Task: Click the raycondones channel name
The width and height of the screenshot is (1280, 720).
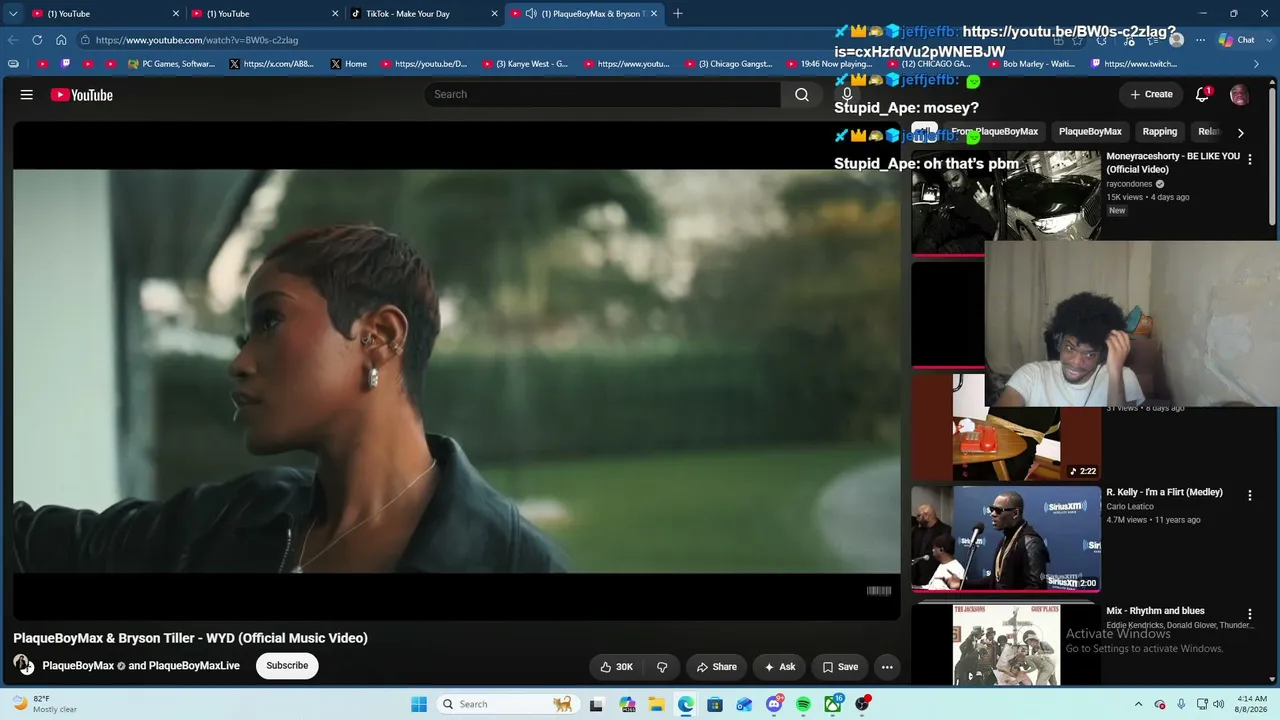Action: click(1129, 184)
